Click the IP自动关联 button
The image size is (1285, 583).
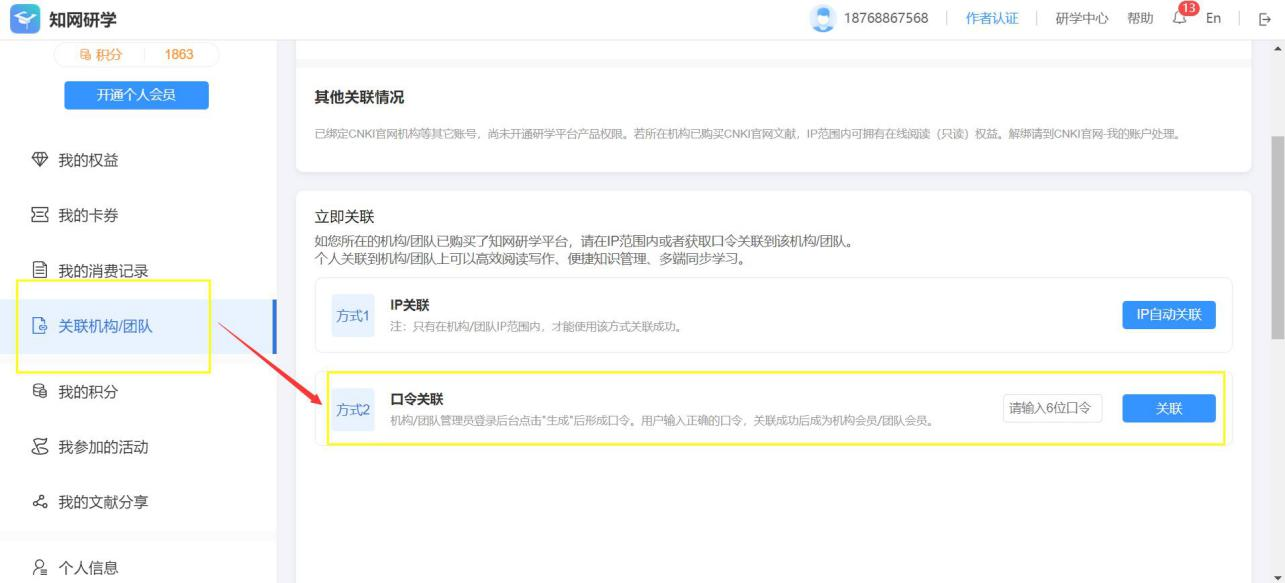[x=1168, y=315]
